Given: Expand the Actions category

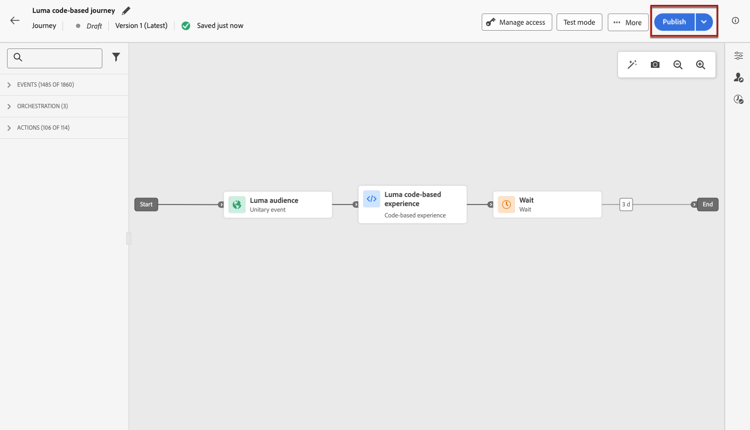Looking at the screenshot, I should pyautogui.click(x=64, y=128).
